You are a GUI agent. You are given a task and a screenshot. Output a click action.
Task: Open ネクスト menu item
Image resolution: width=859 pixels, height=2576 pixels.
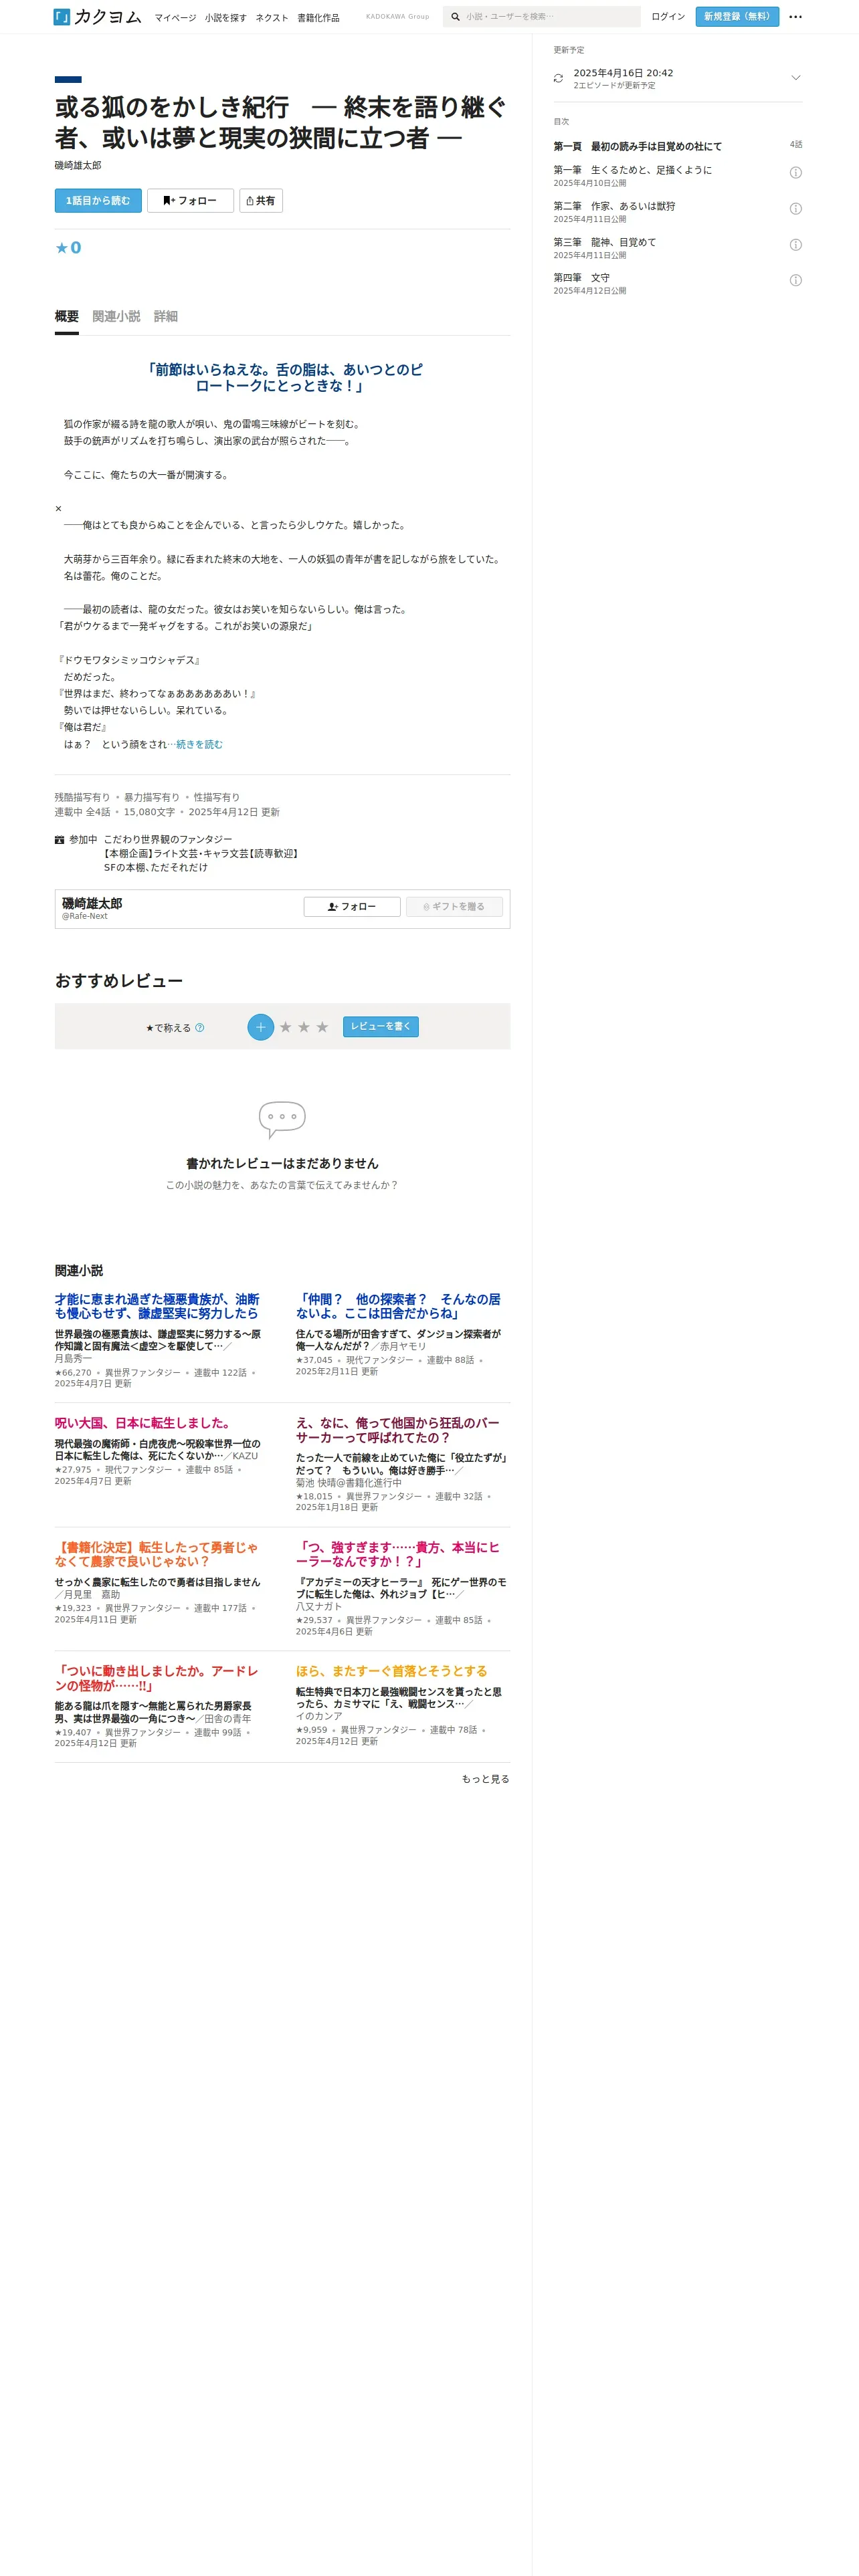click(272, 18)
